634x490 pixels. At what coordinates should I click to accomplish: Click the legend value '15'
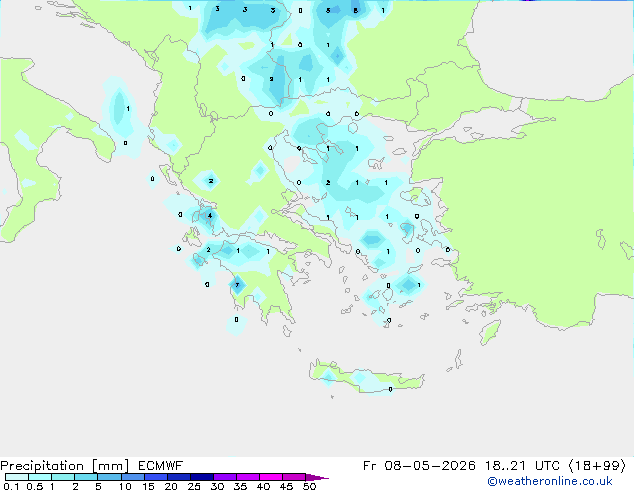148,486
